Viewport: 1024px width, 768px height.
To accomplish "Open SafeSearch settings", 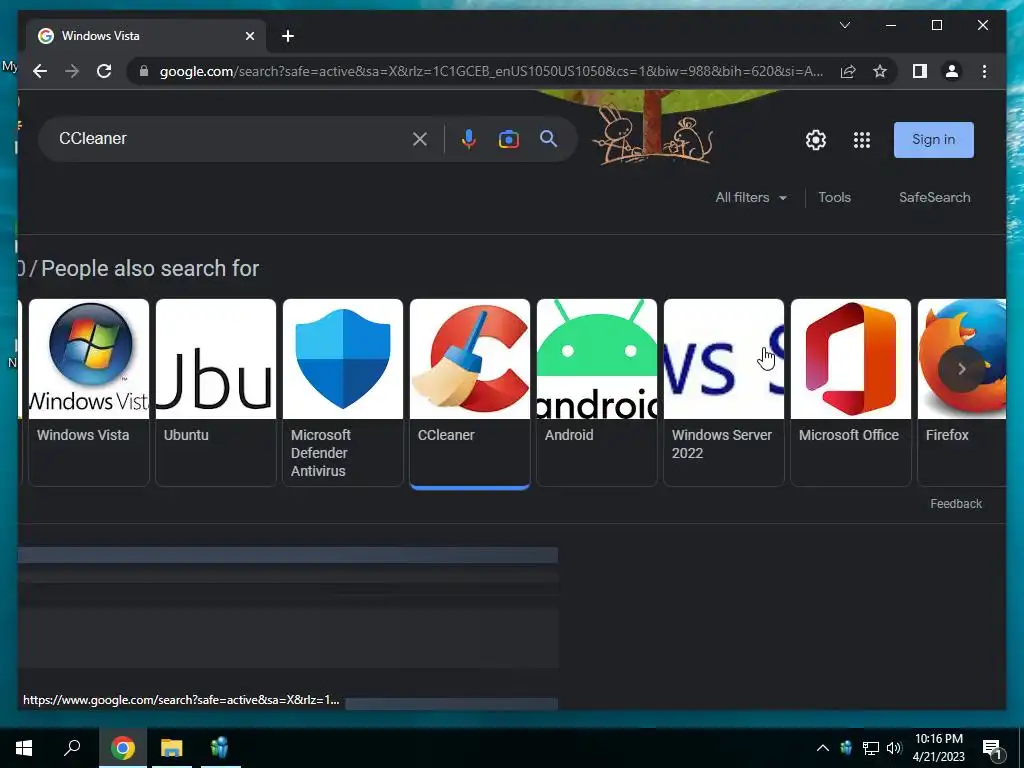I will point(935,197).
